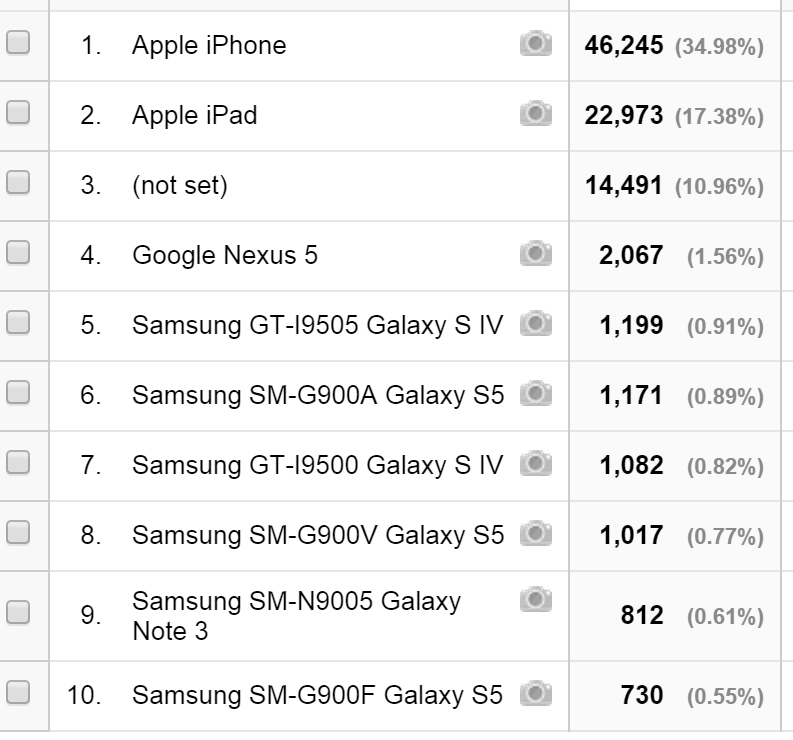This screenshot has height=740, width=793.
Task: Open camera icon for Apple iPad
Action: tap(536, 113)
